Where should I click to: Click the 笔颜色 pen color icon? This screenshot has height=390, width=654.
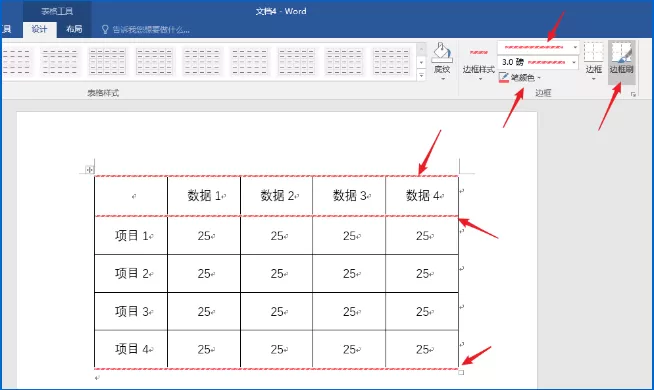pos(504,78)
